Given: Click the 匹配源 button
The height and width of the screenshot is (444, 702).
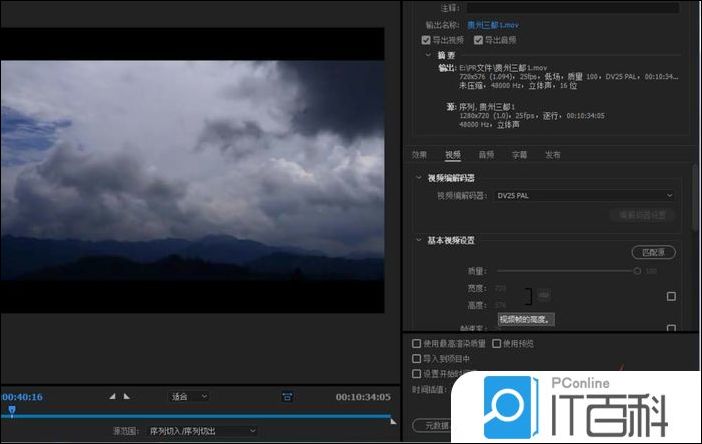Looking at the screenshot, I should tap(654, 252).
